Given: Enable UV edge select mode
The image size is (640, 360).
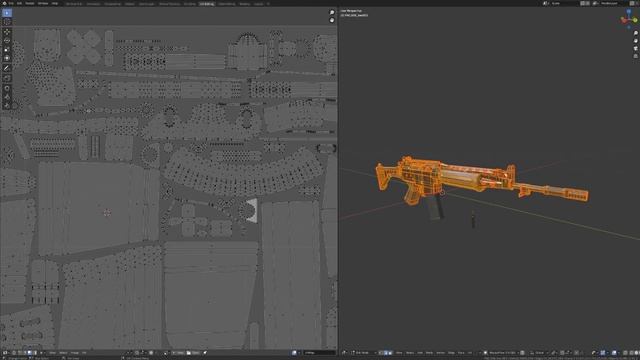Looking at the screenshot, I should click(24, 353).
